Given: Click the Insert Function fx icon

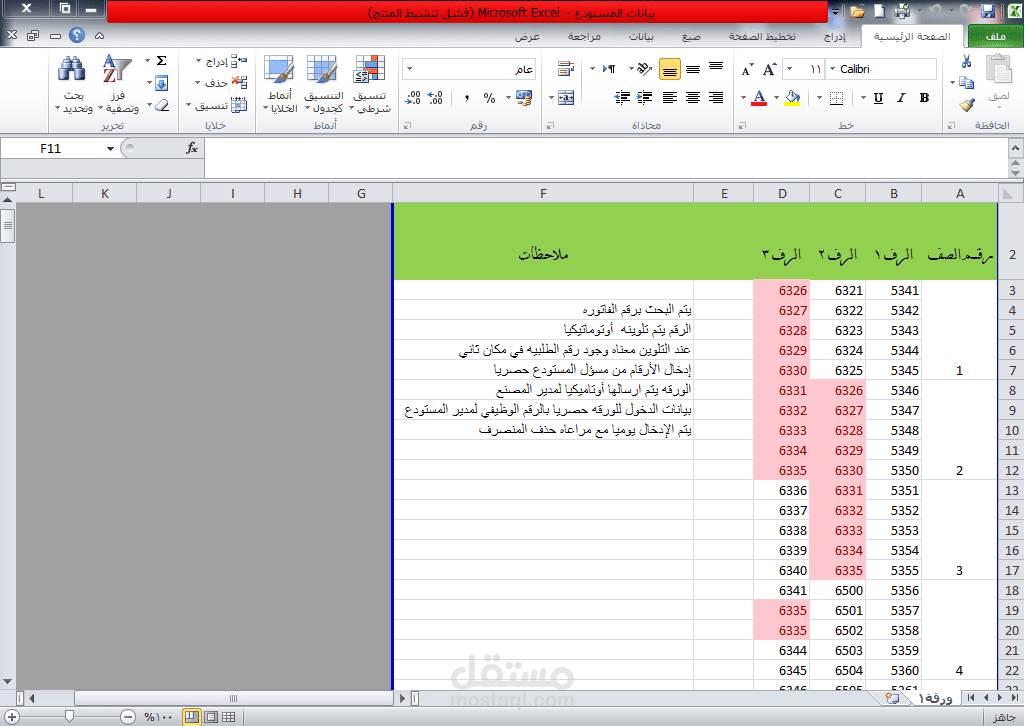Looking at the screenshot, I should point(192,148).
